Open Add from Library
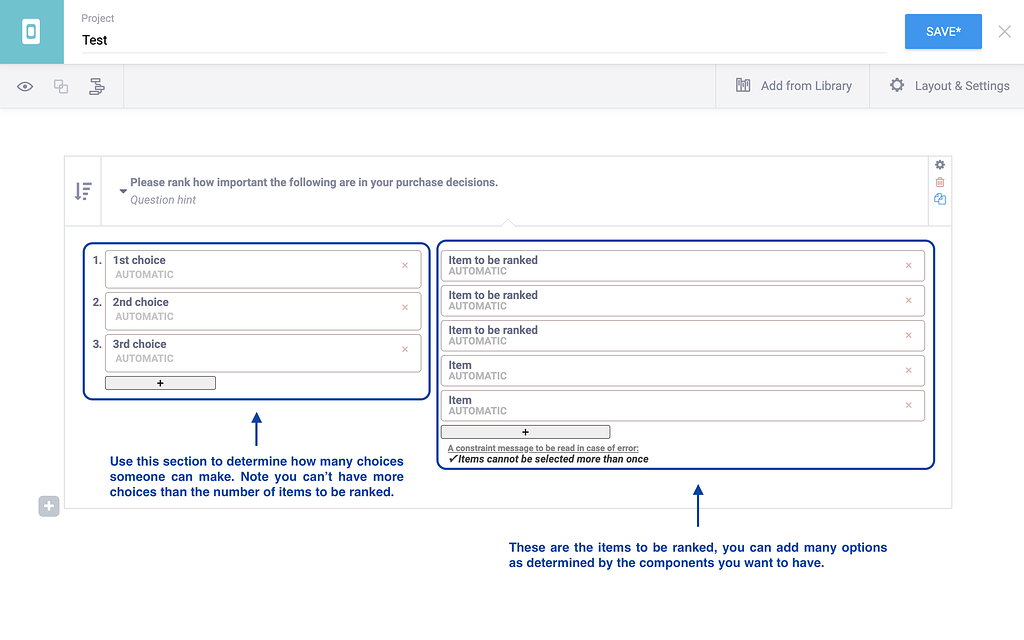This screenshot has height=640, width=1024. click(793, 86)
